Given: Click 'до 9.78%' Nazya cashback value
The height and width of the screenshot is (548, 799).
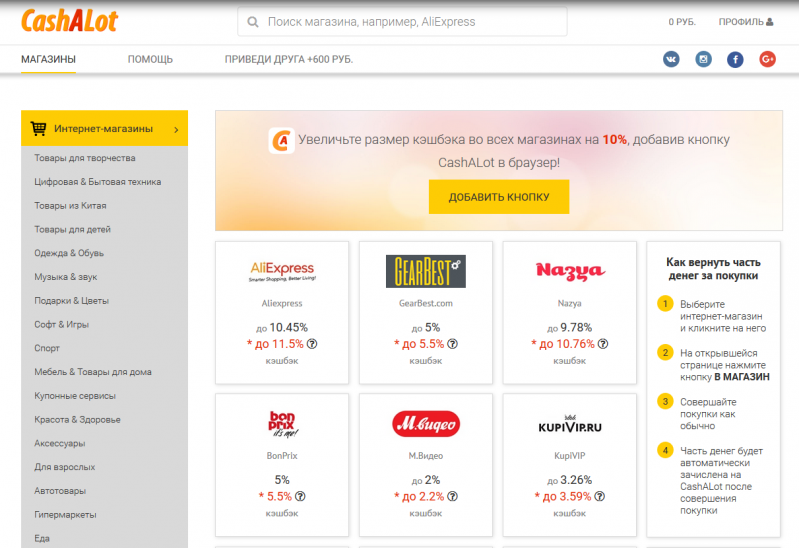Looking at the screenshot, I should [570, 327].
